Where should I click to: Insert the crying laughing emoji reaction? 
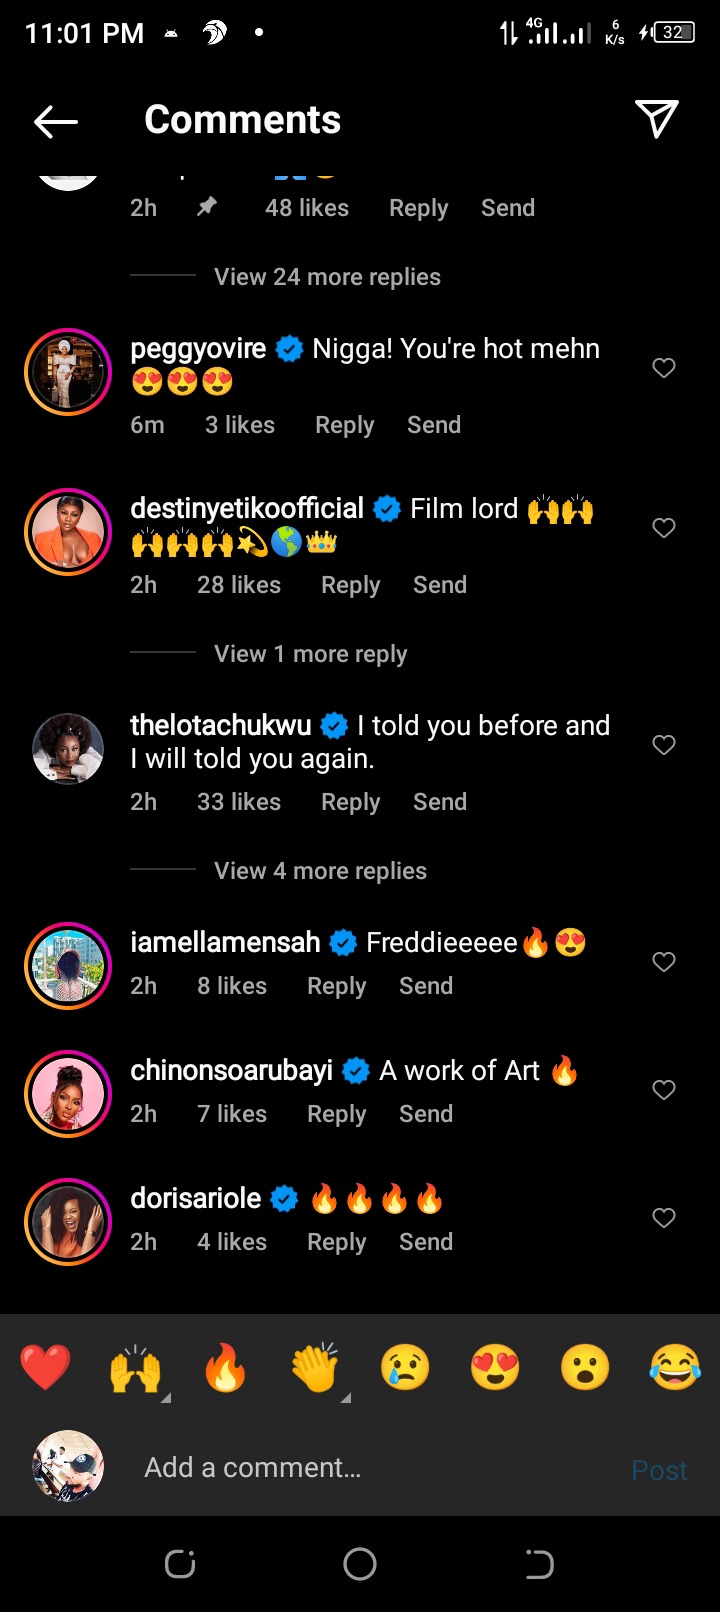tap(675, 1367)
